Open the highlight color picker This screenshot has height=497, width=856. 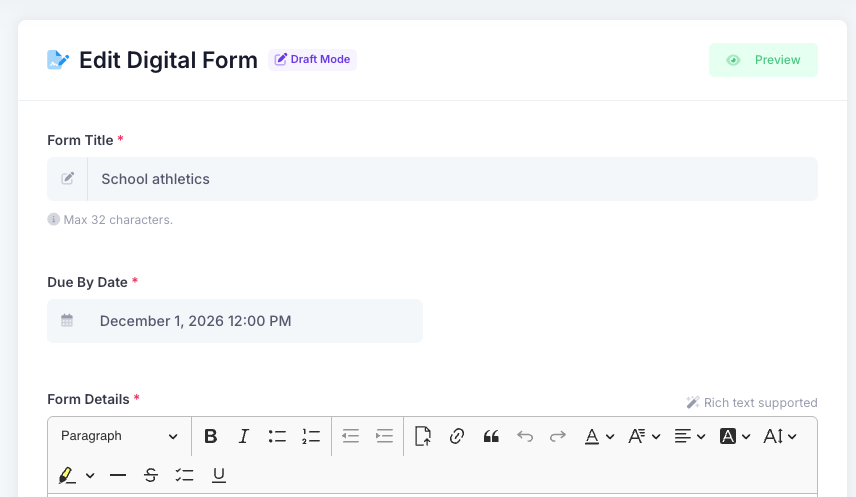[76, 475]
